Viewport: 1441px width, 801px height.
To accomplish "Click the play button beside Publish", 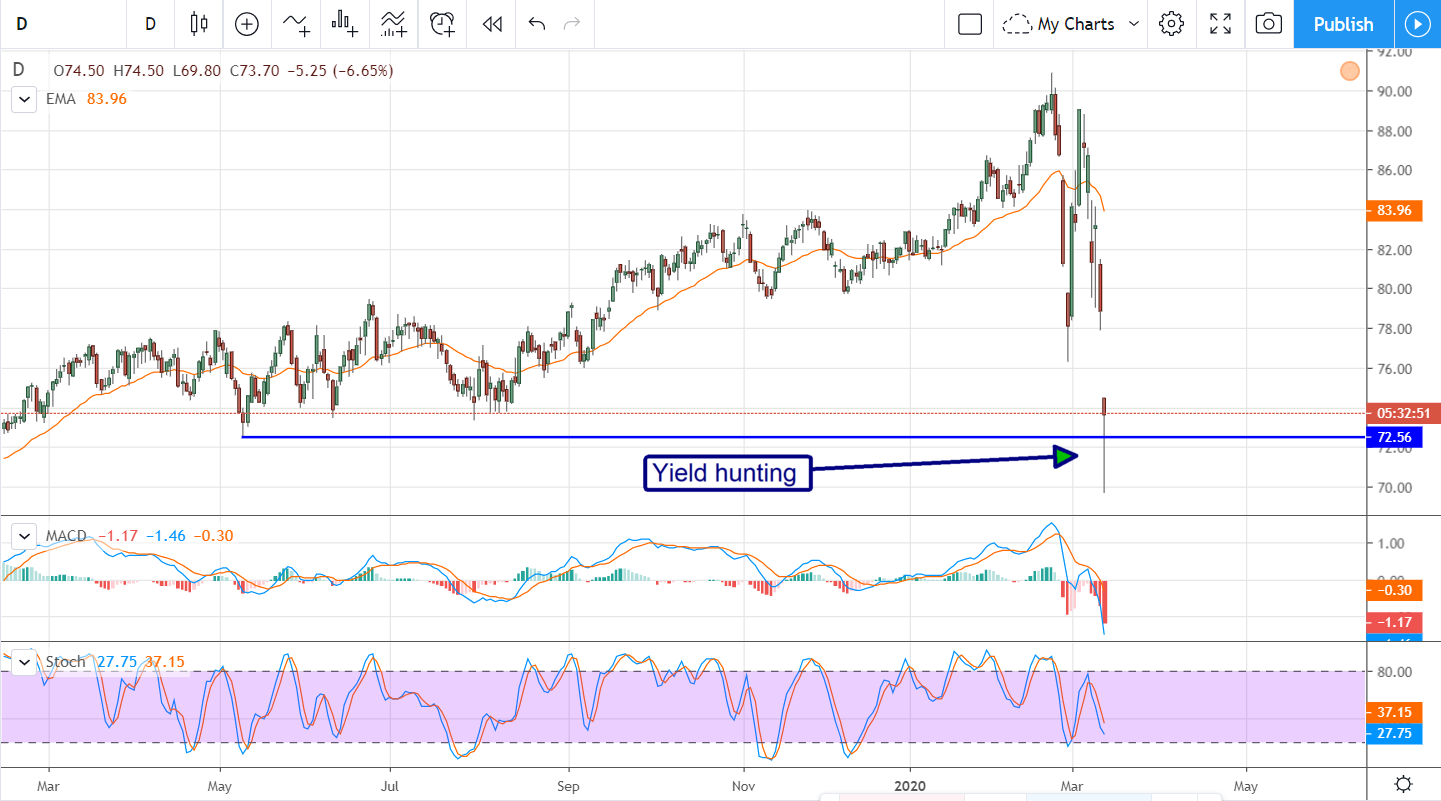I will (1417, 24).
